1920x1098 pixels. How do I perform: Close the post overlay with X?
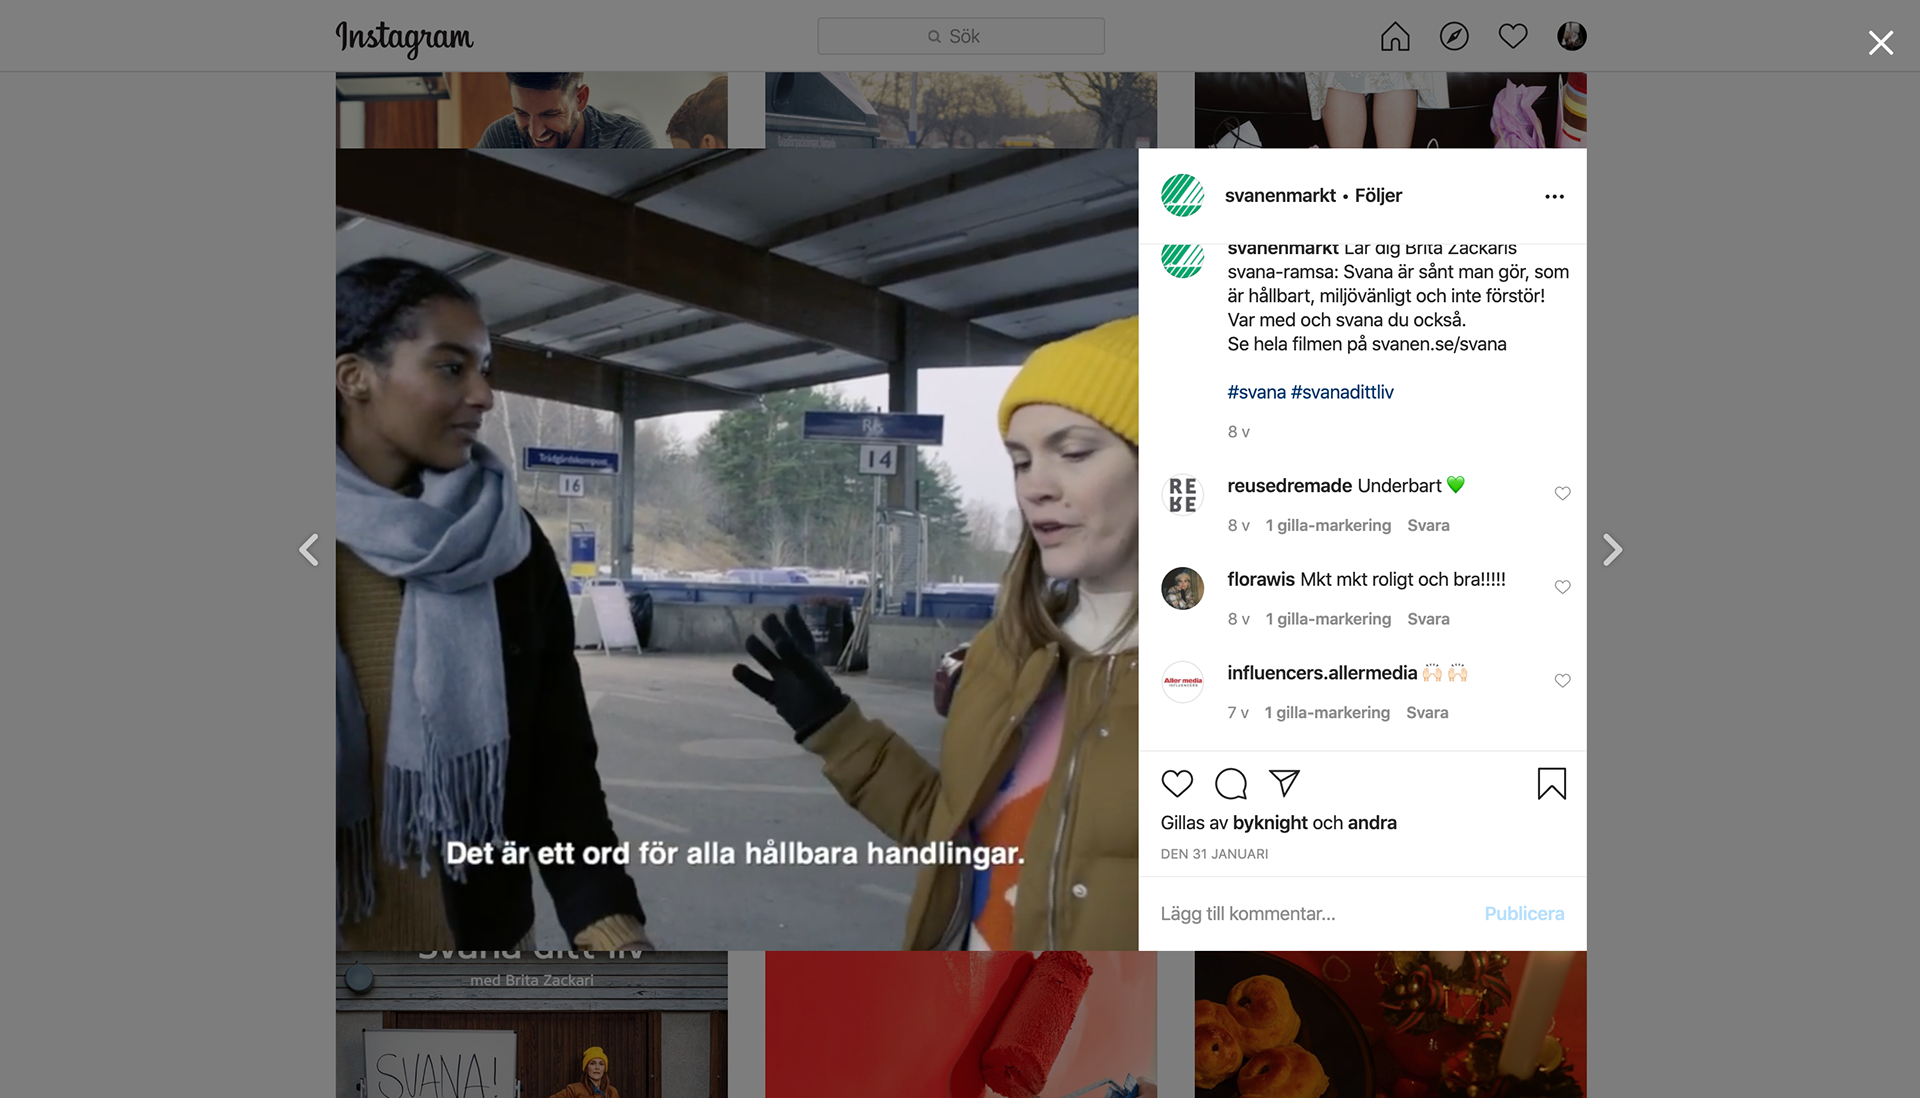tap(1881, 42)
